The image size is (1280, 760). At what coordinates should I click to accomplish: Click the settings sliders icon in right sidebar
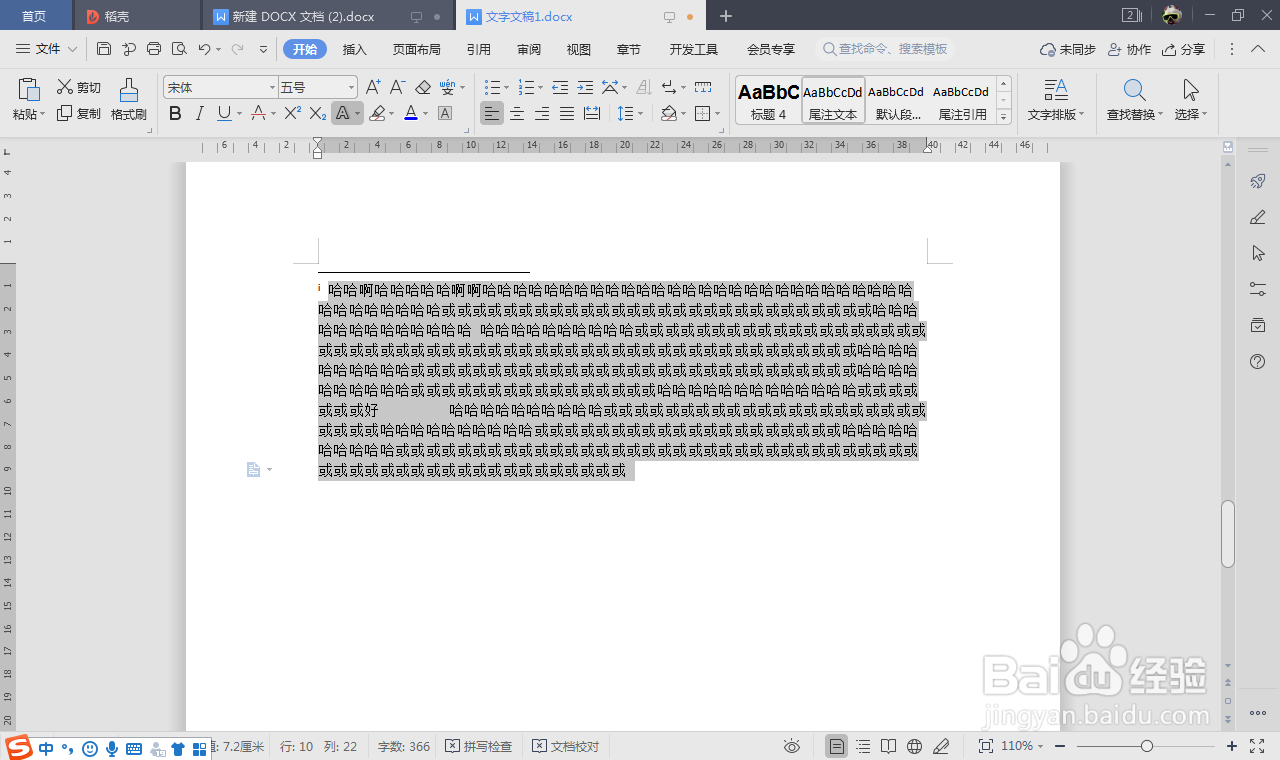click(1258, 289)
